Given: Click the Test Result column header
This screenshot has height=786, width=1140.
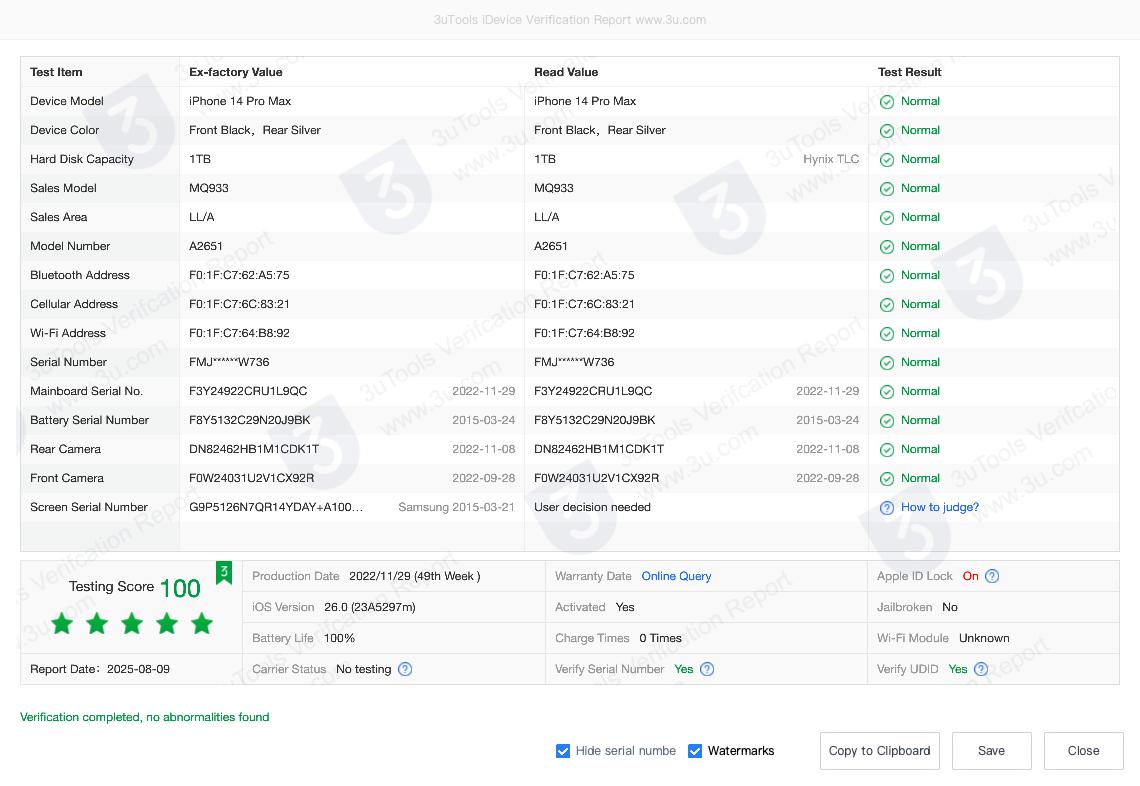Looking at the screenshot, I should tap(910, 72).
